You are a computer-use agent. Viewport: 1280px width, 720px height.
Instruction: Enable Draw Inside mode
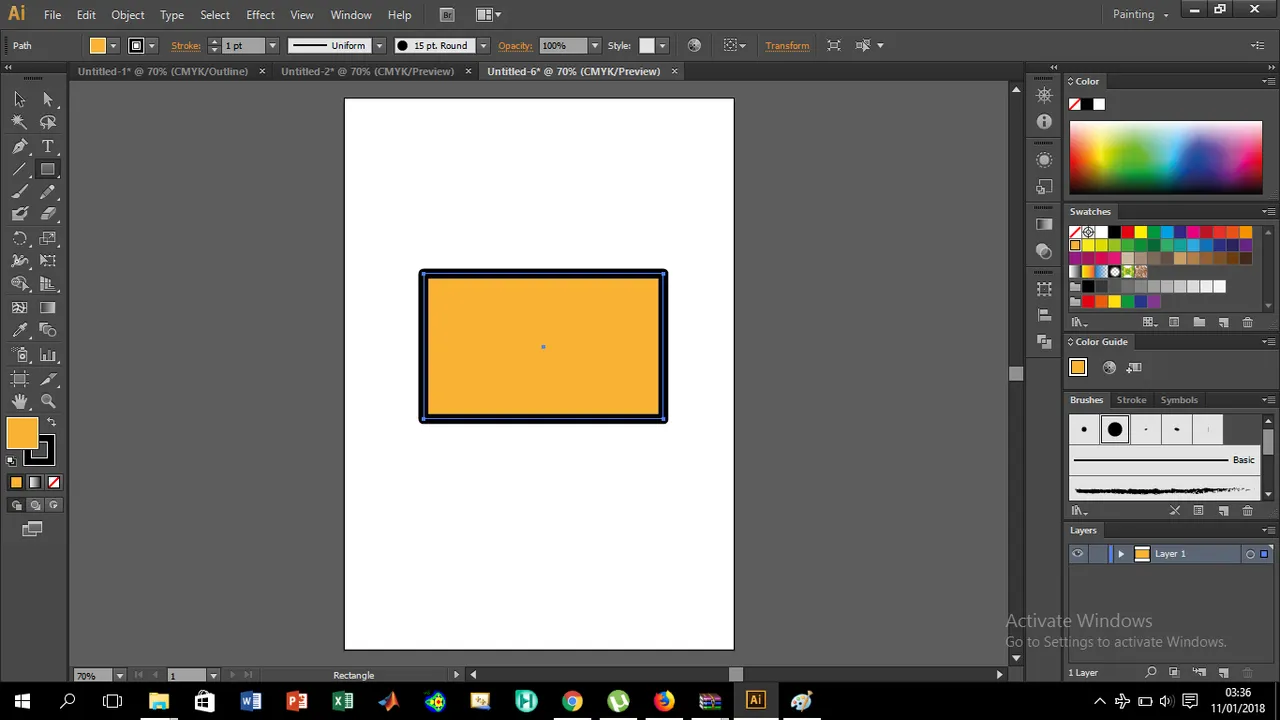tap(53, 505)
